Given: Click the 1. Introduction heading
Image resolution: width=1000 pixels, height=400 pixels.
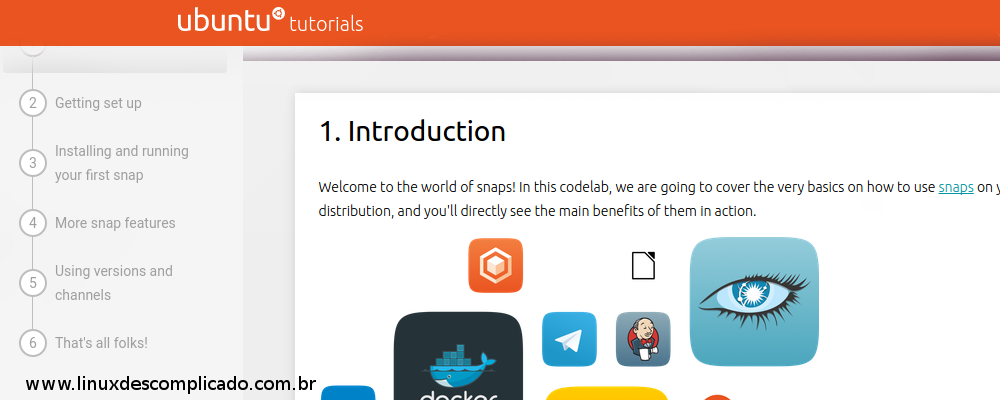Looking at the screenshot, I should tap(412, 131).
